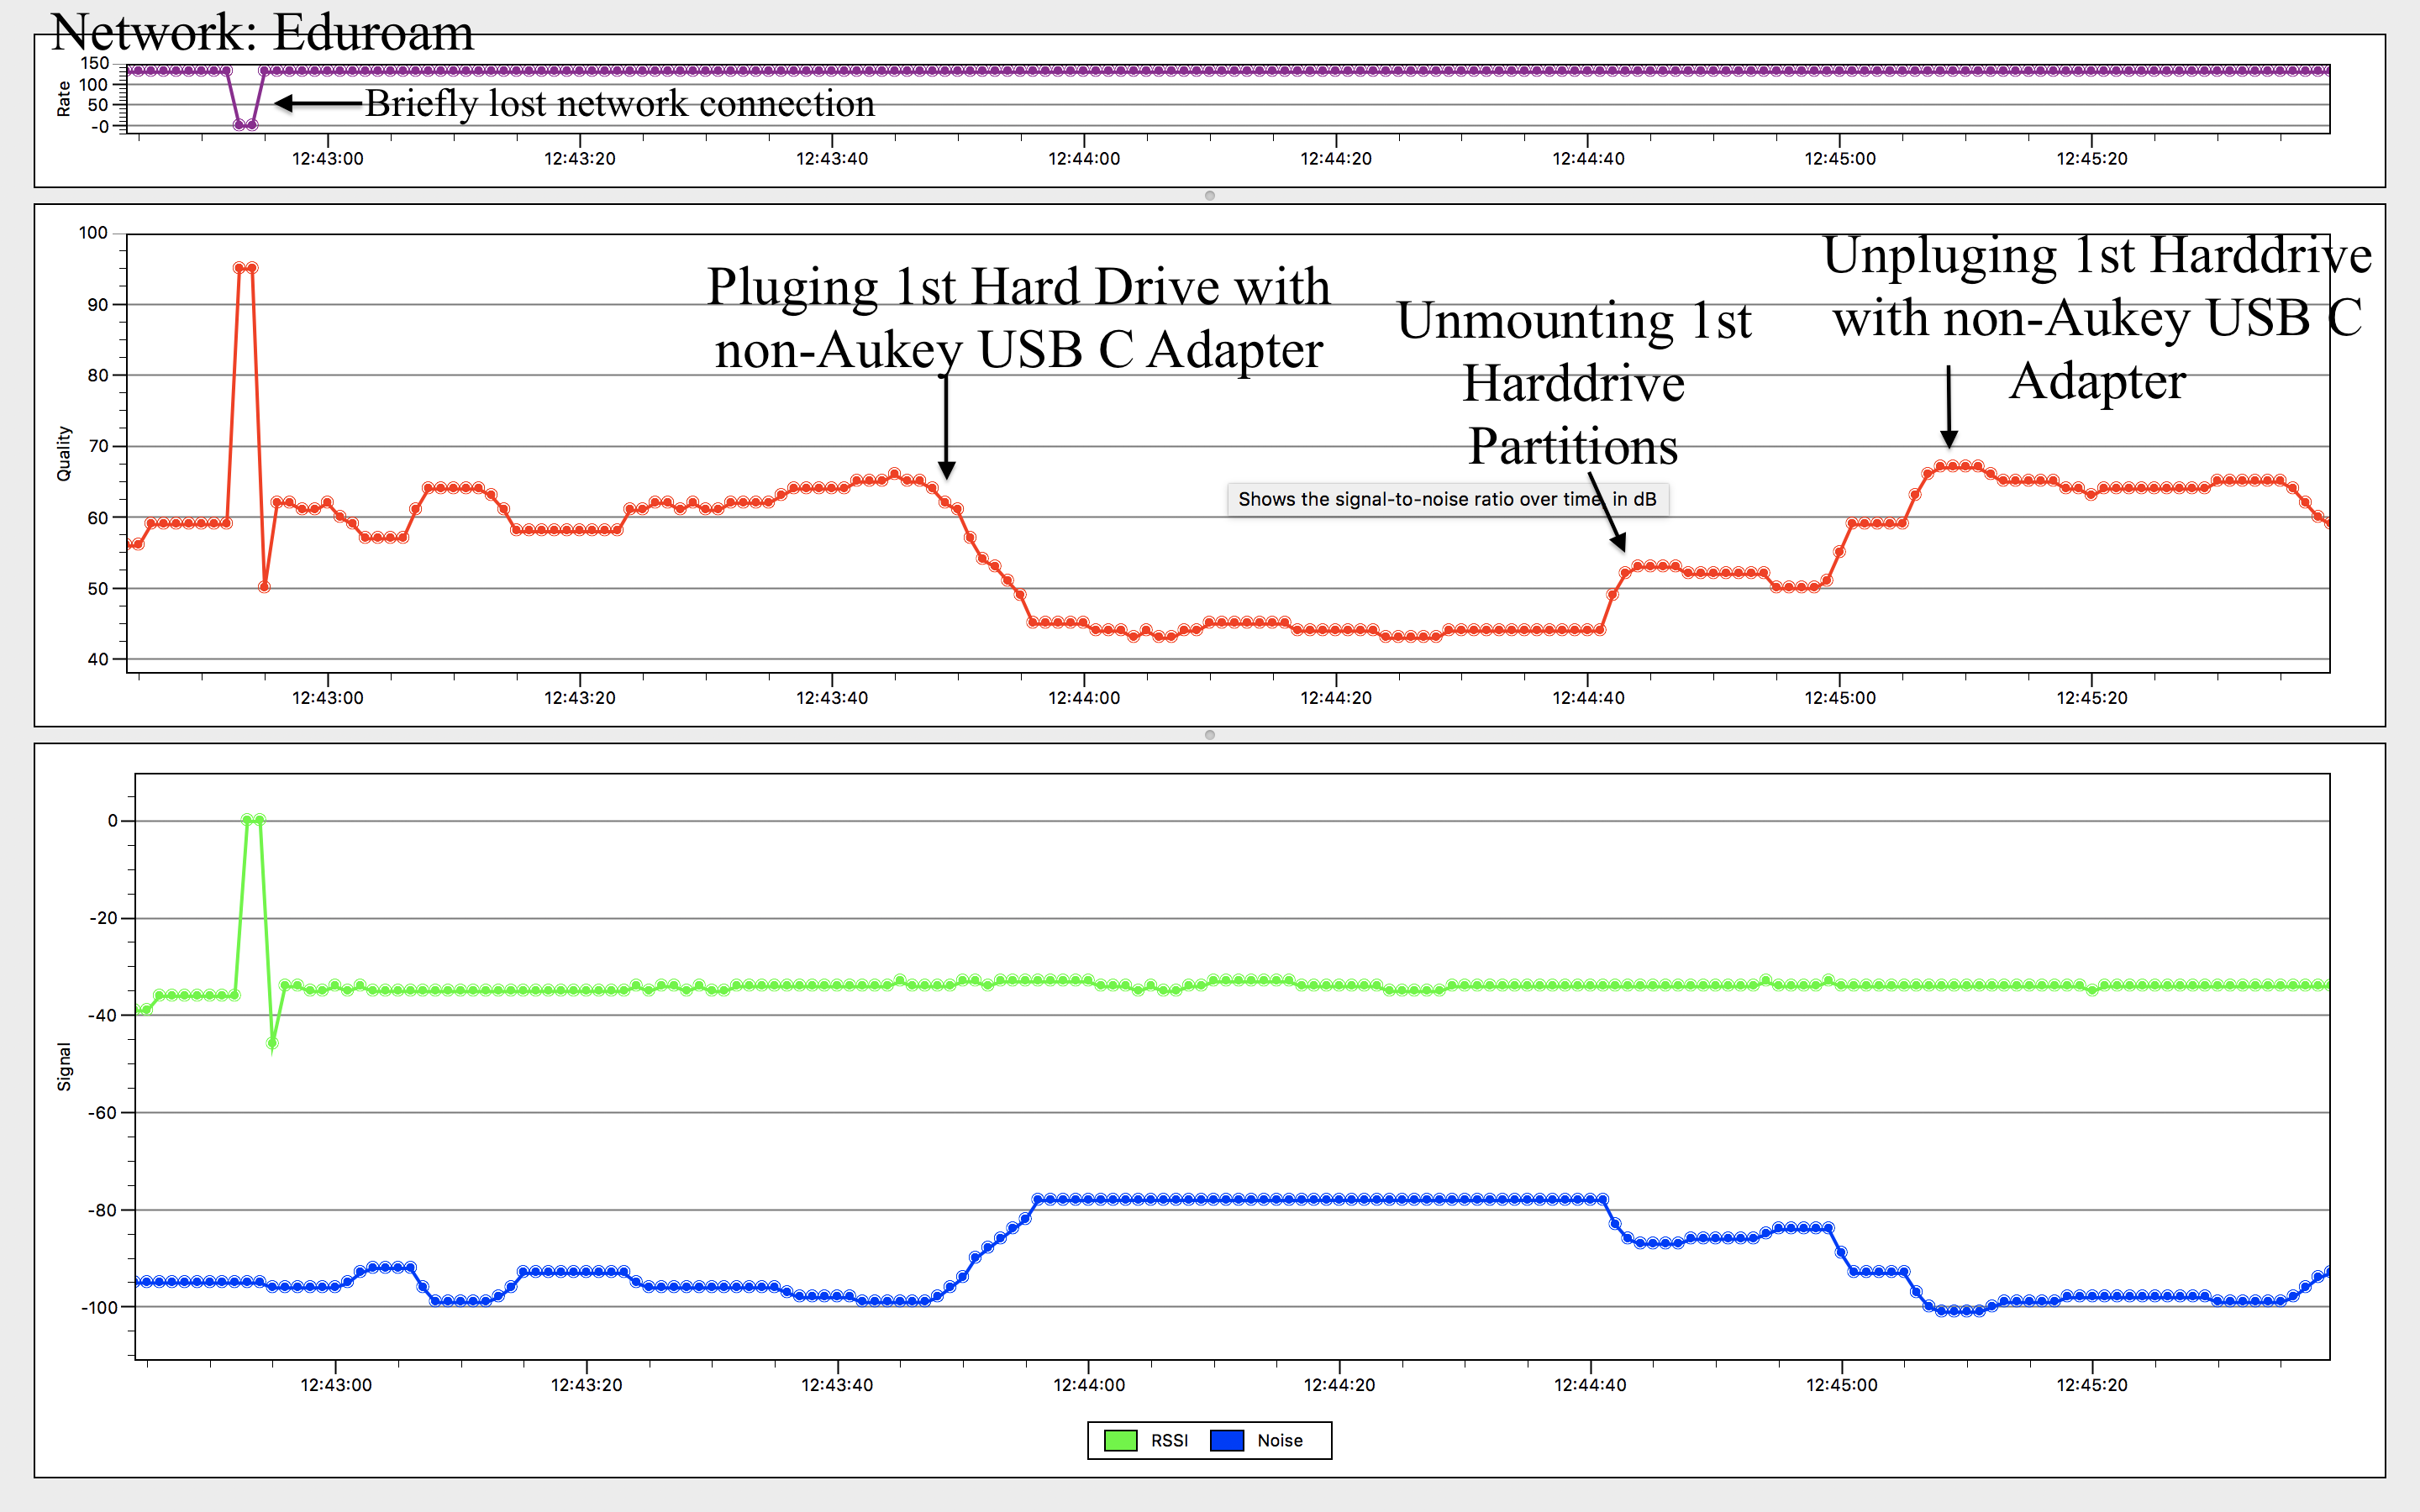This screenshot has width=2420, height=1512.
Task: Click the Quality spike data point near 95
Action: coord(239,268)
